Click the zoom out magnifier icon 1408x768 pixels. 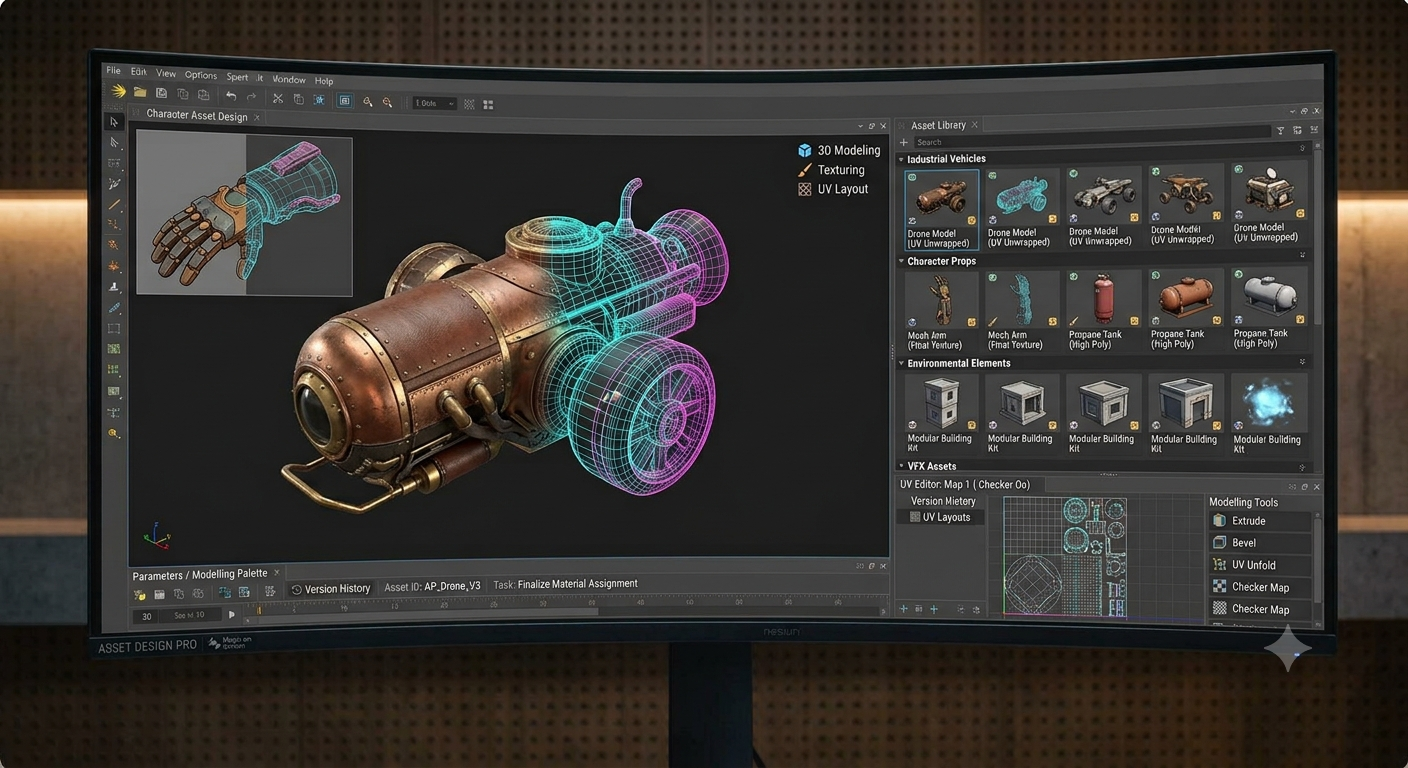(388, 102)
